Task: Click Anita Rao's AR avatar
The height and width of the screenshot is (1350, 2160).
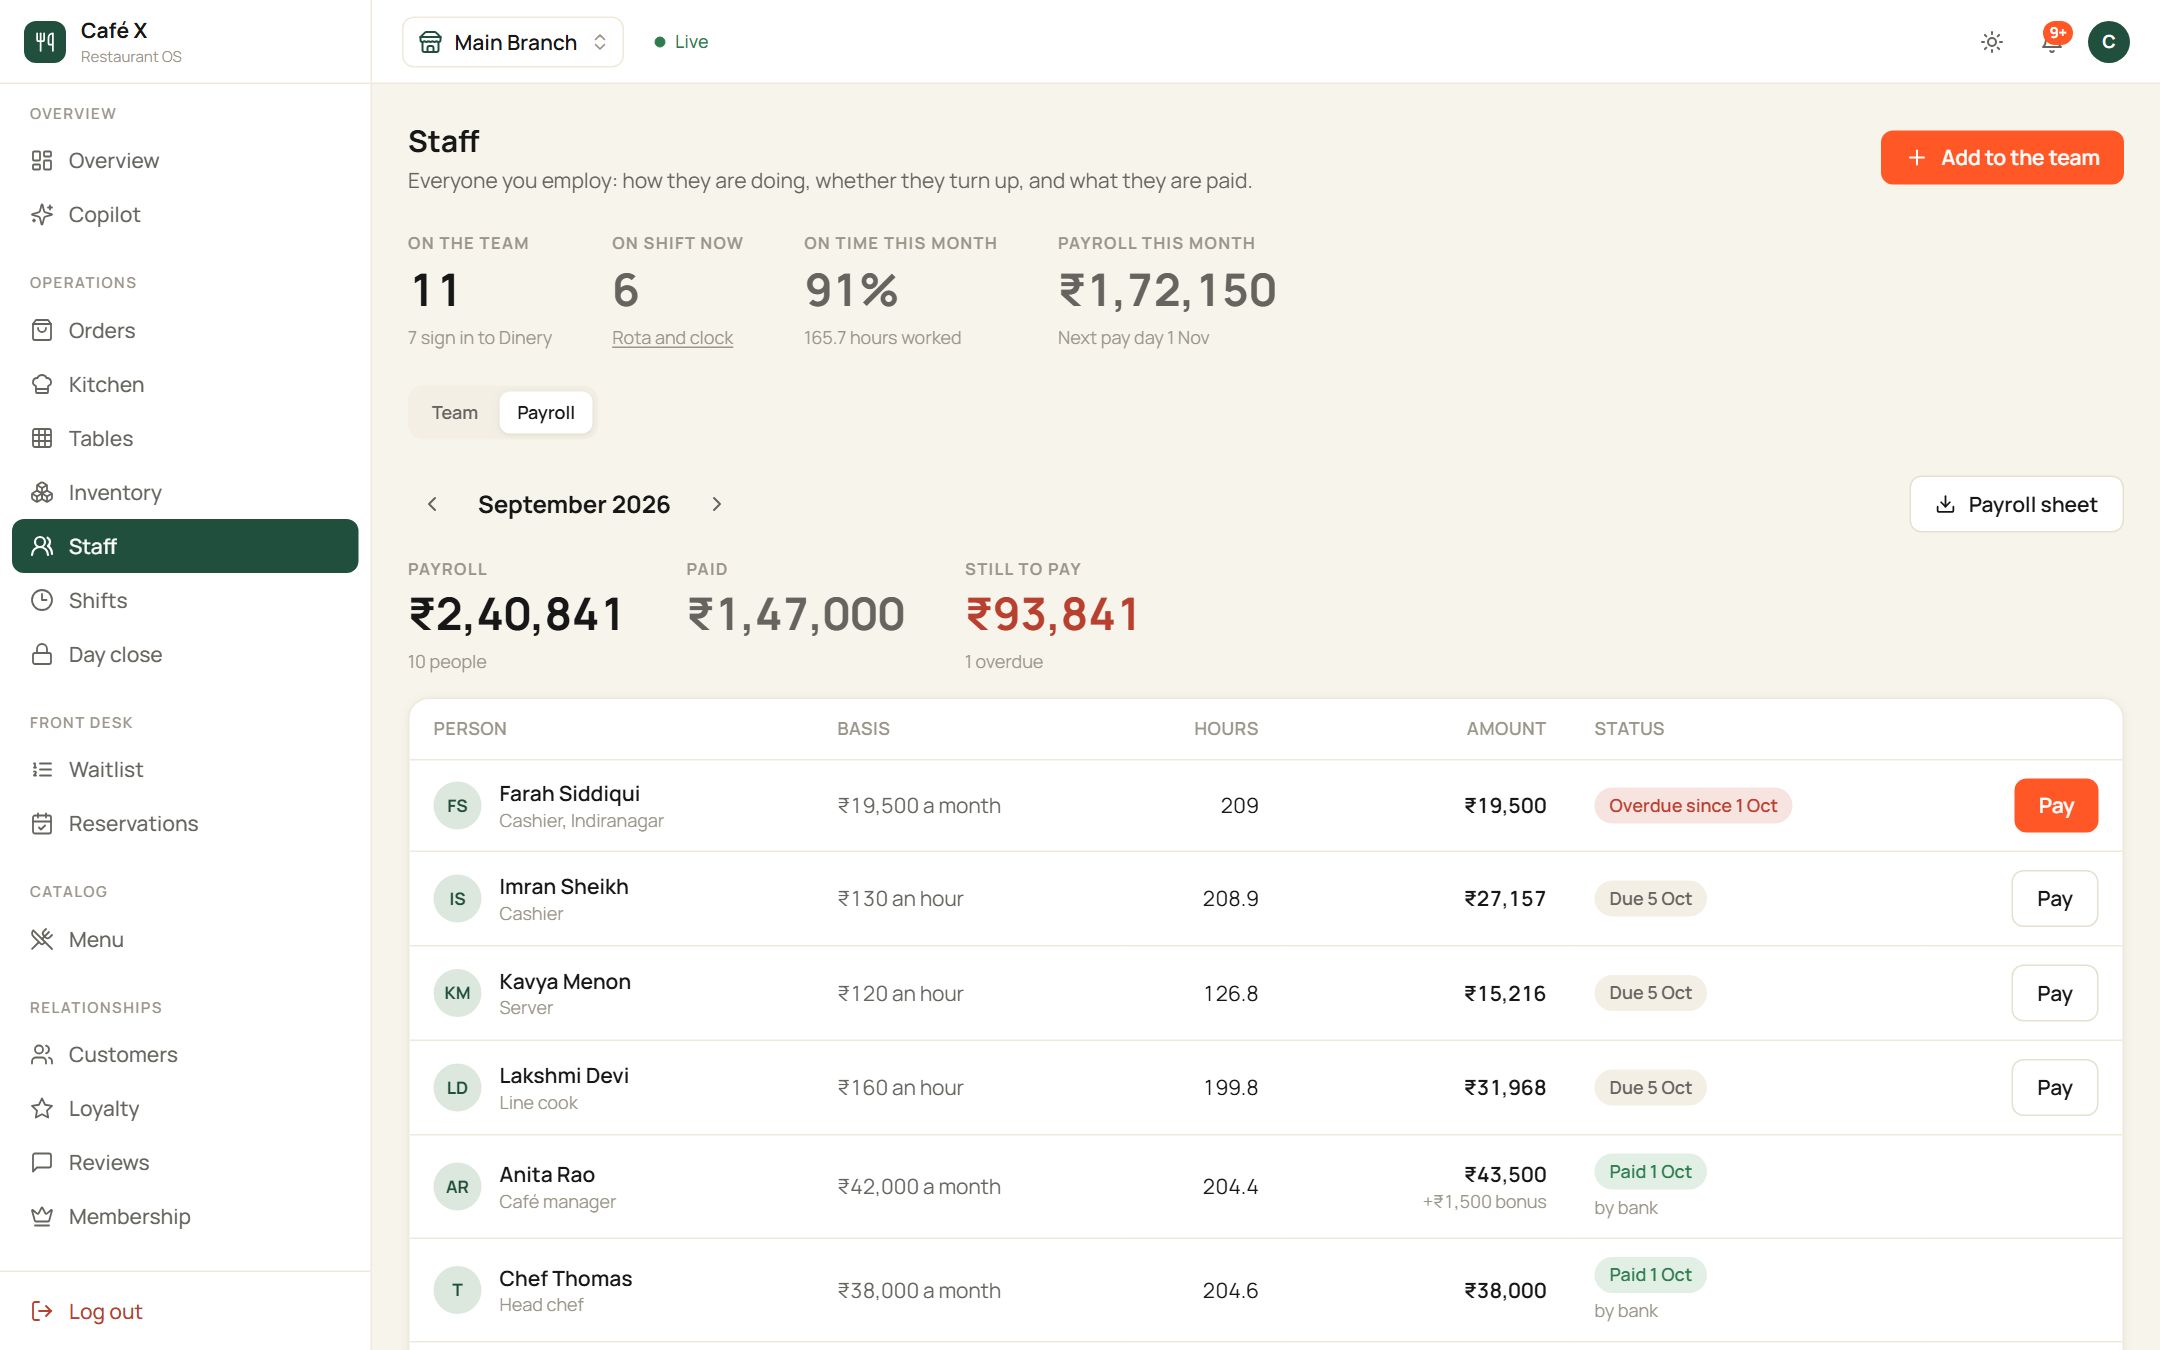Action: click(457, 1187)
